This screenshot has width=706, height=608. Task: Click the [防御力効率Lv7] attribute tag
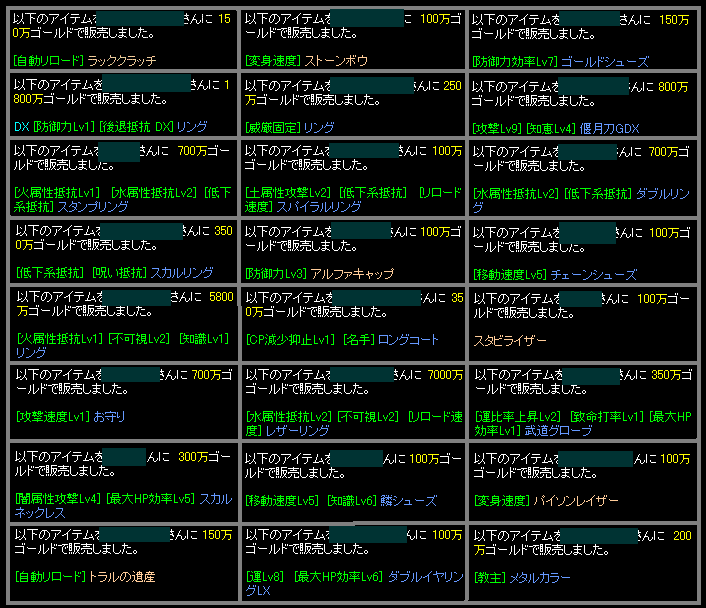(515, 62)
